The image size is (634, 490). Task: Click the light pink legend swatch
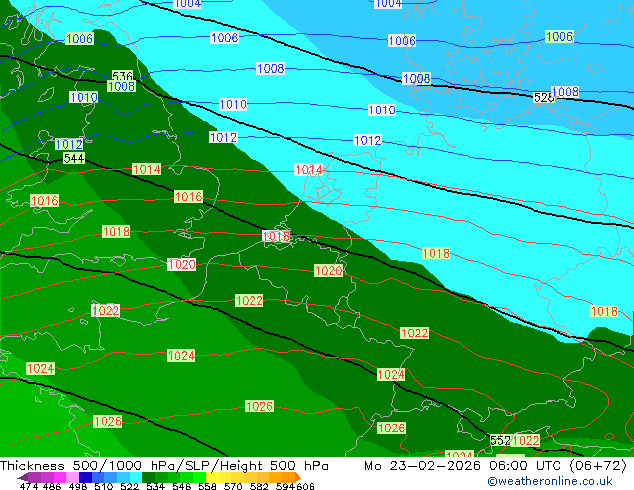[72, 477]
